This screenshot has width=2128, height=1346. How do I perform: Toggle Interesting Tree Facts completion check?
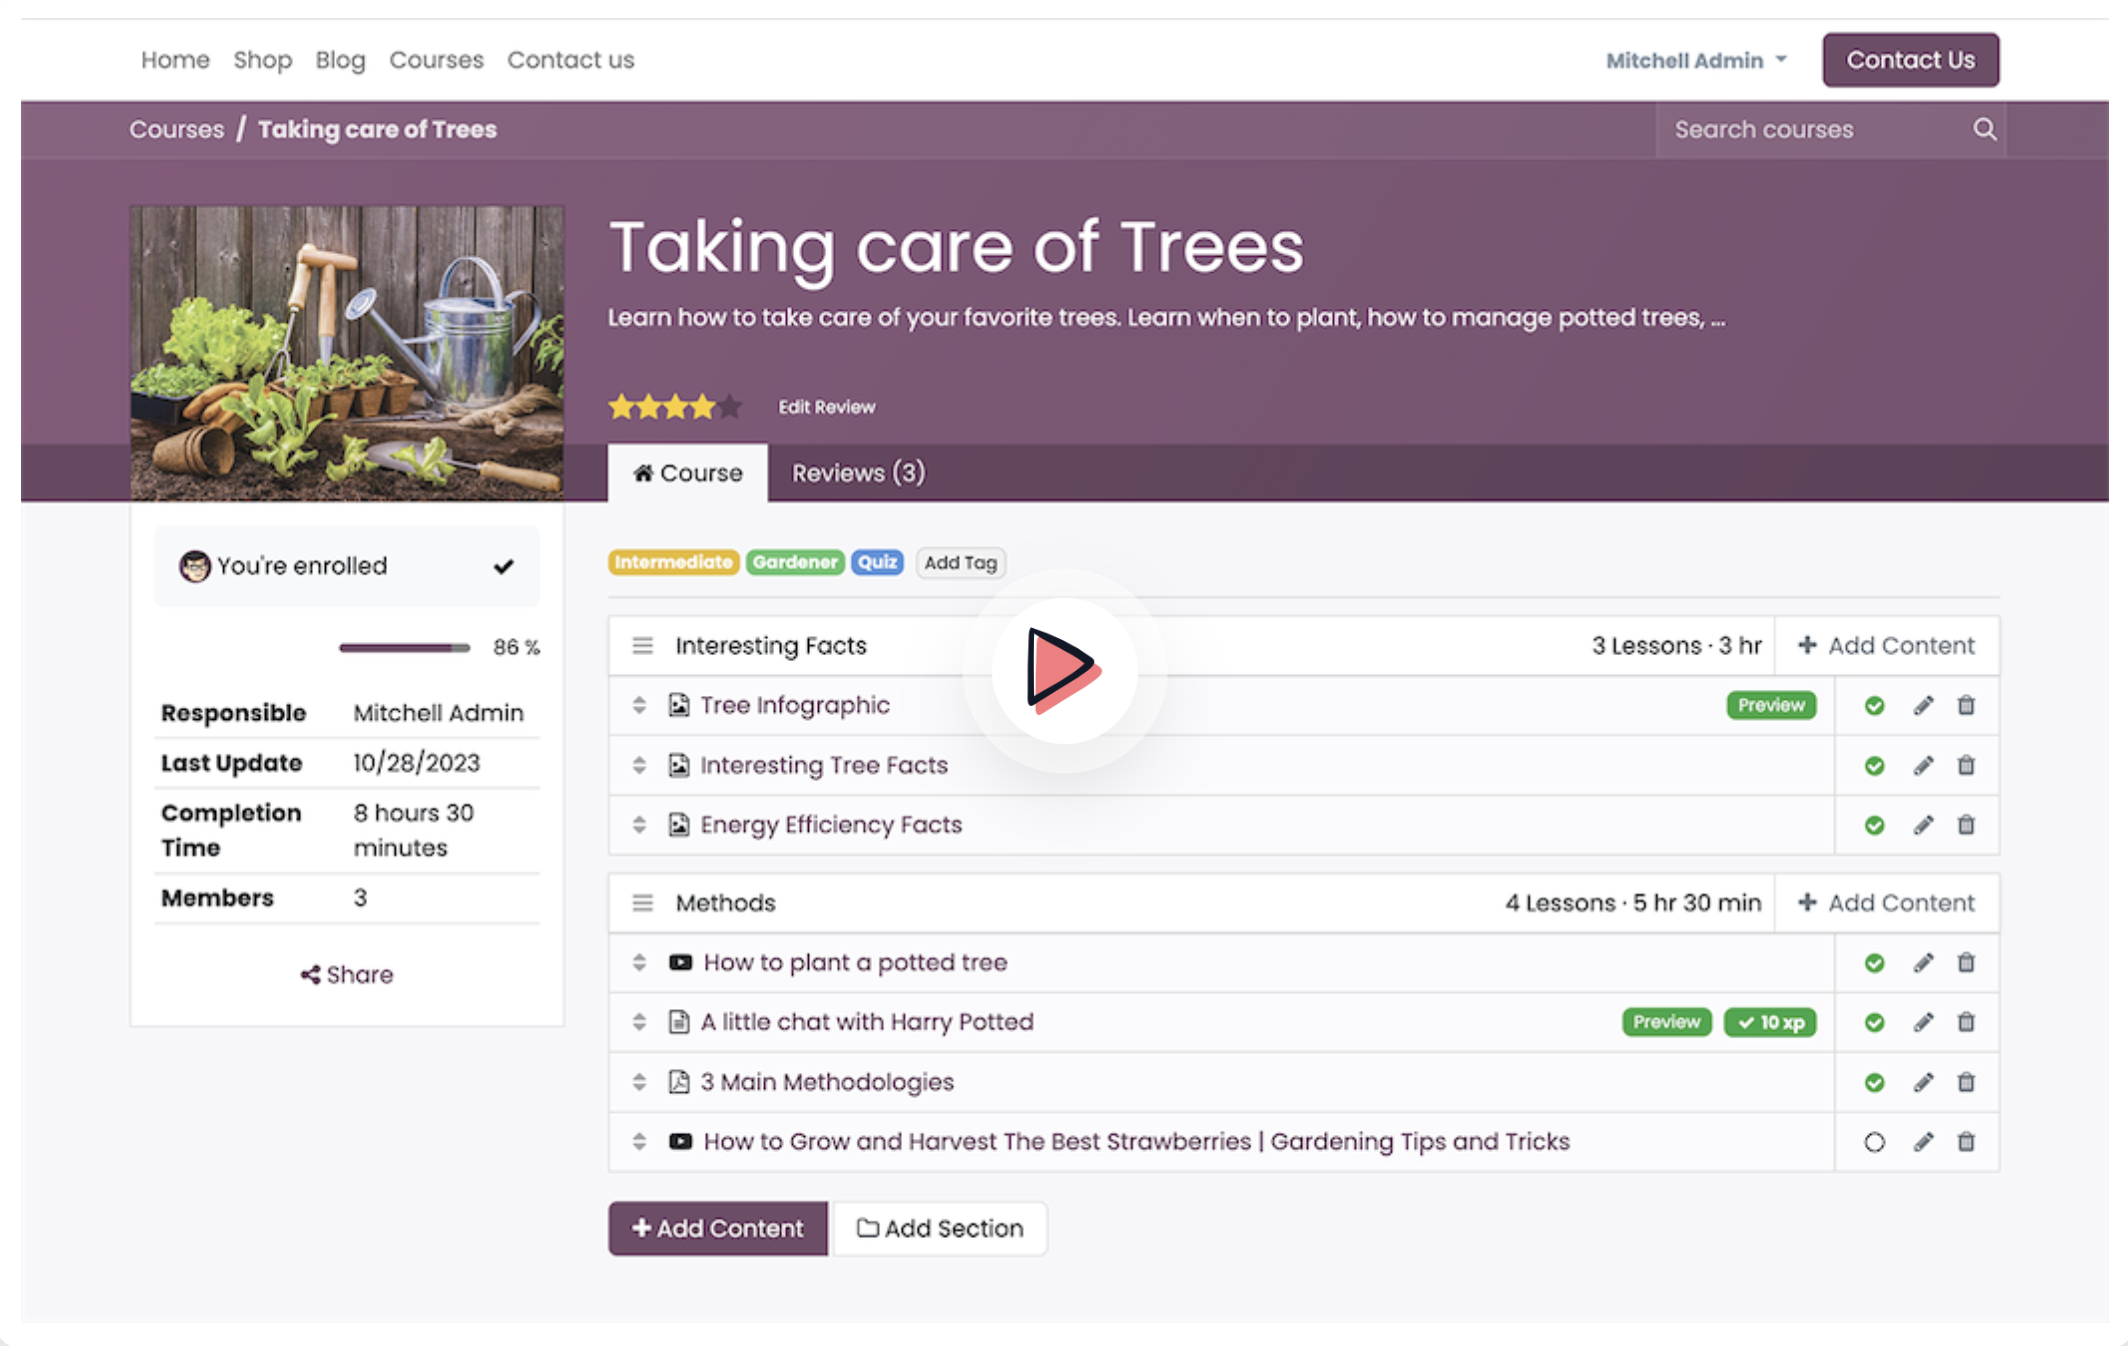[x=1874, y=766]
